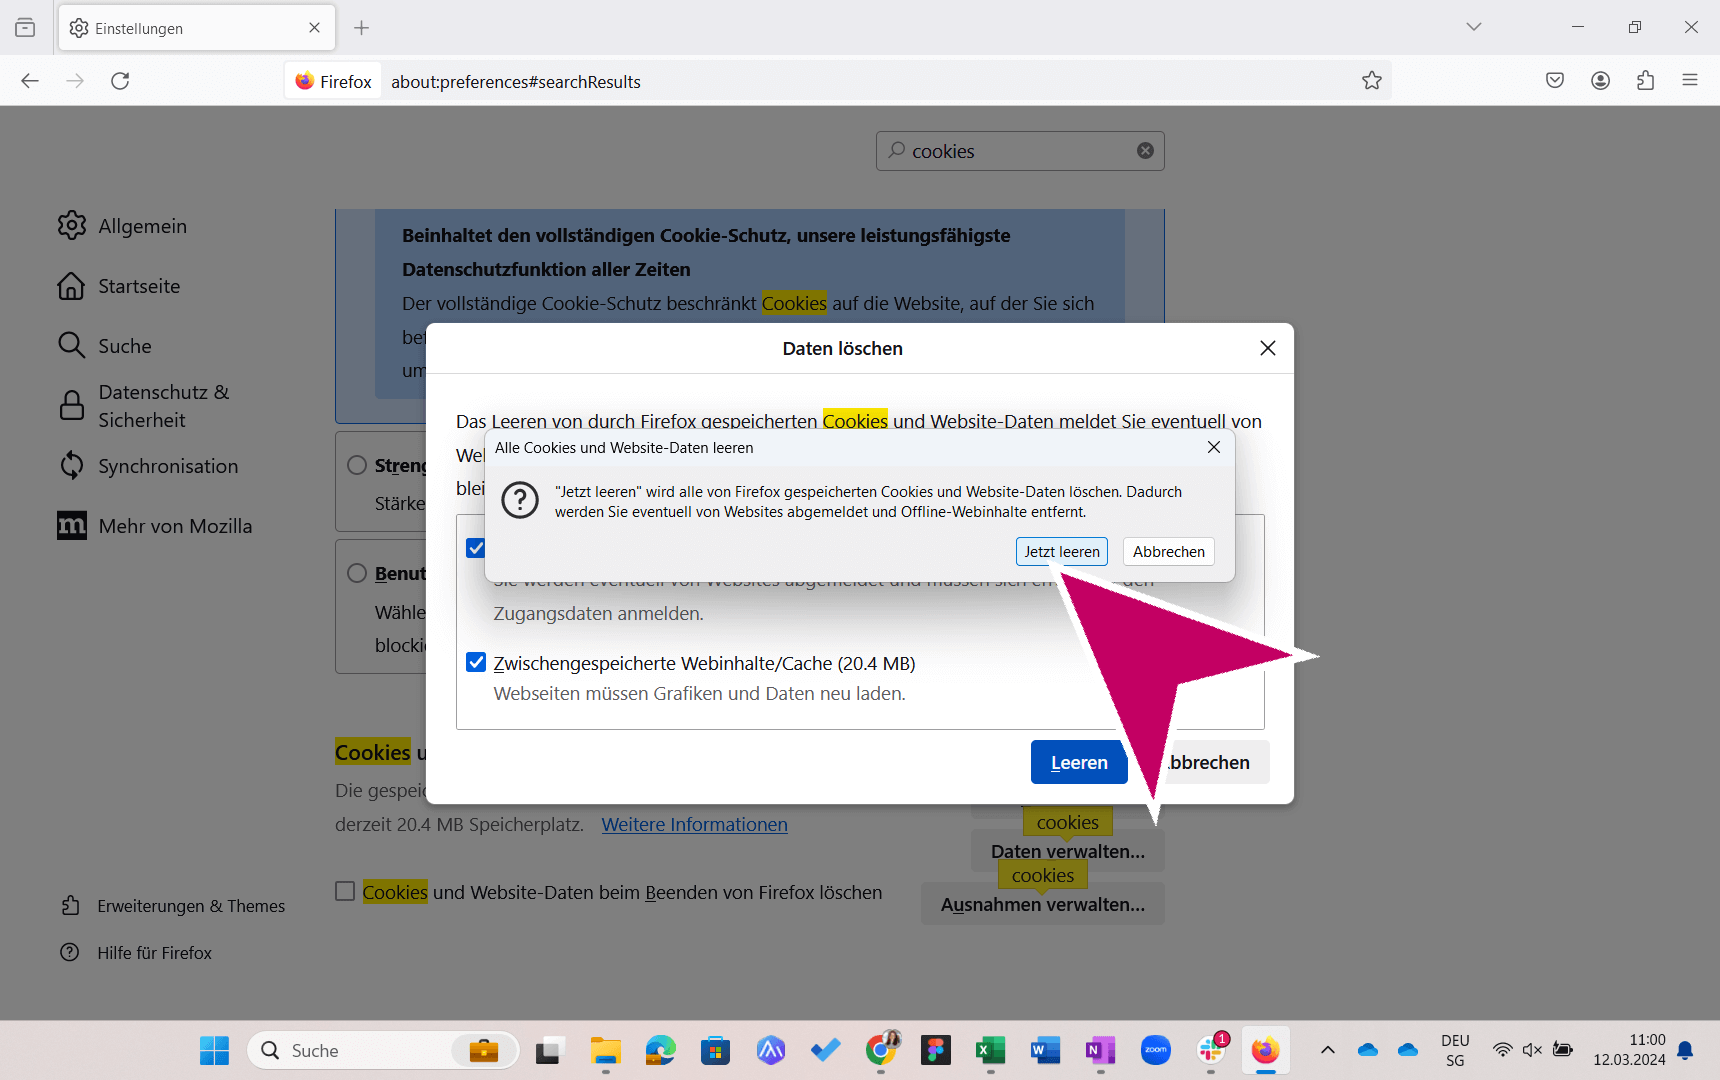Open recent tabs view icon
This screenshot has height=1080, width=1720.
point(25,28)
